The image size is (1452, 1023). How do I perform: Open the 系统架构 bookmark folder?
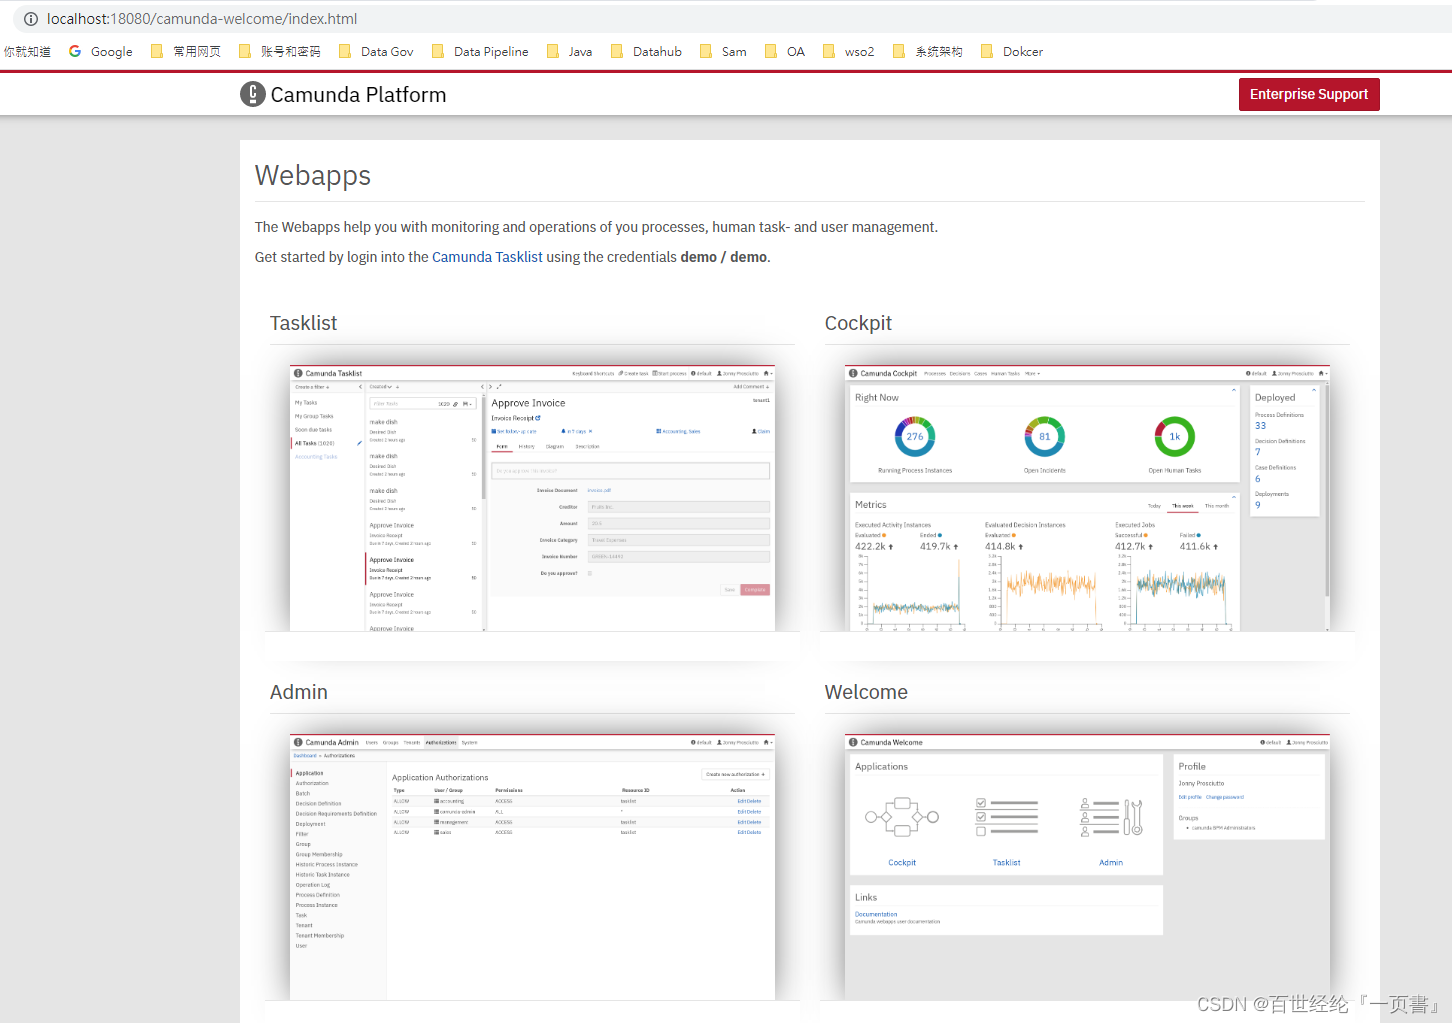point(928,52)
